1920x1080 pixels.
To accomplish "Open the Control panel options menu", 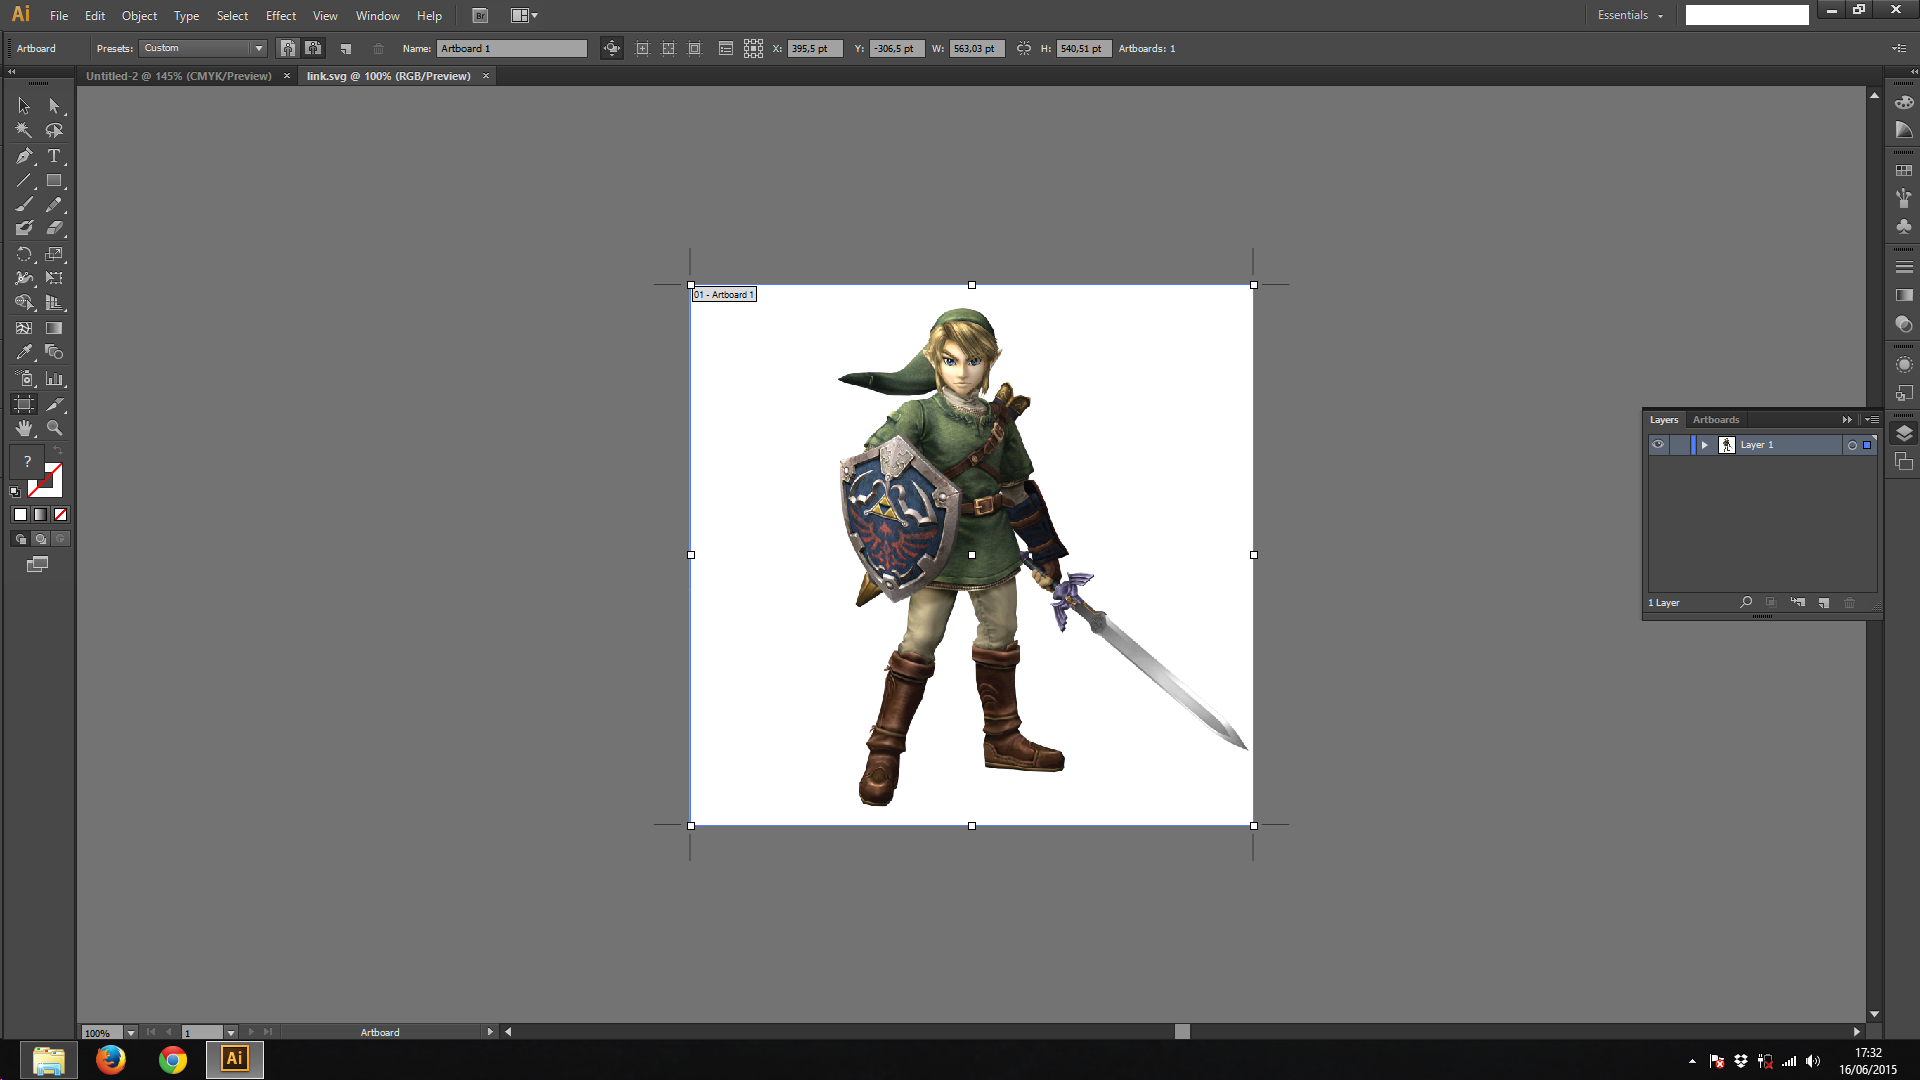I will point(1899,48).
